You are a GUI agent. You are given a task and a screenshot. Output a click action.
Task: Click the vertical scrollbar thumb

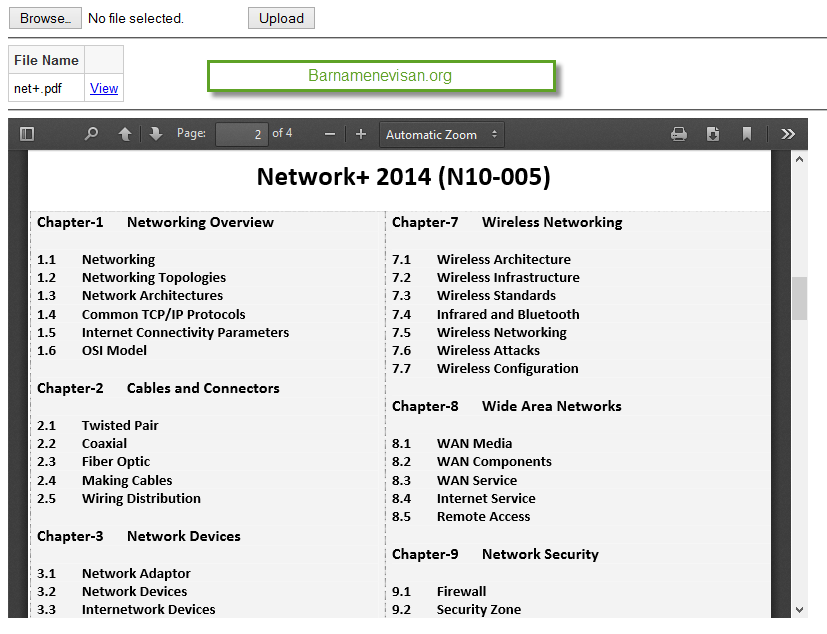(799, 298)
